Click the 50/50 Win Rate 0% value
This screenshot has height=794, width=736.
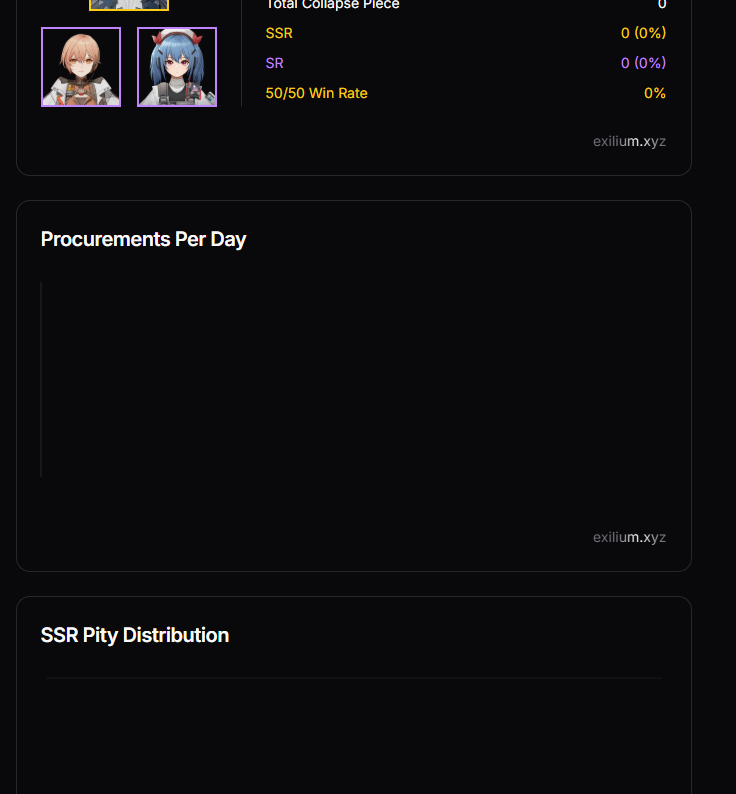655,93
